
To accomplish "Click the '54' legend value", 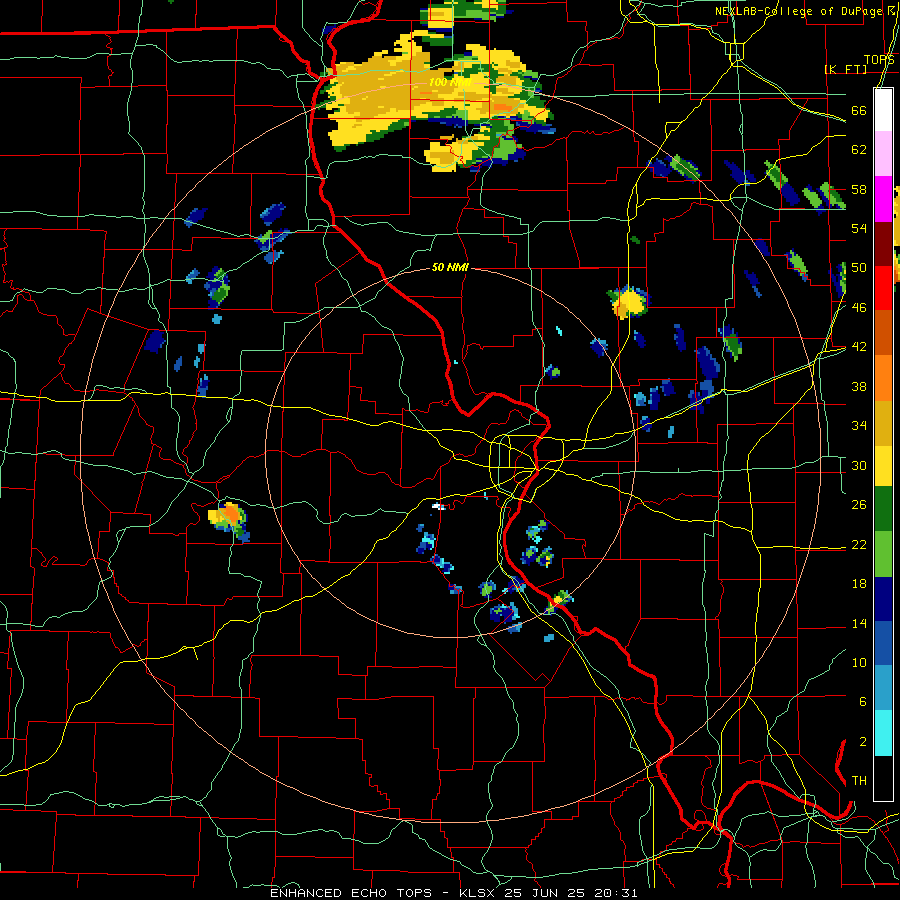I will [859, 228].
